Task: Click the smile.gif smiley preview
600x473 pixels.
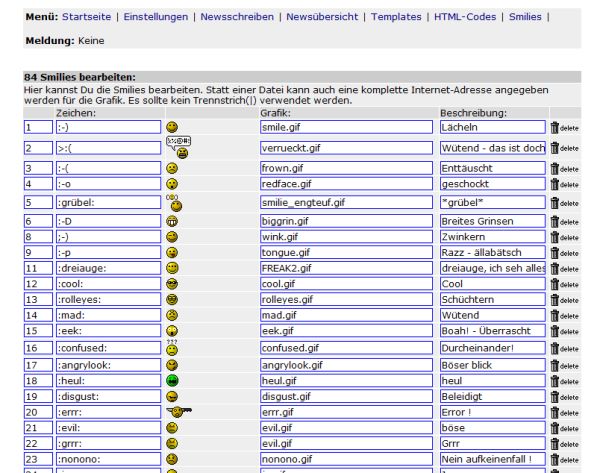Action: [172, 127]
